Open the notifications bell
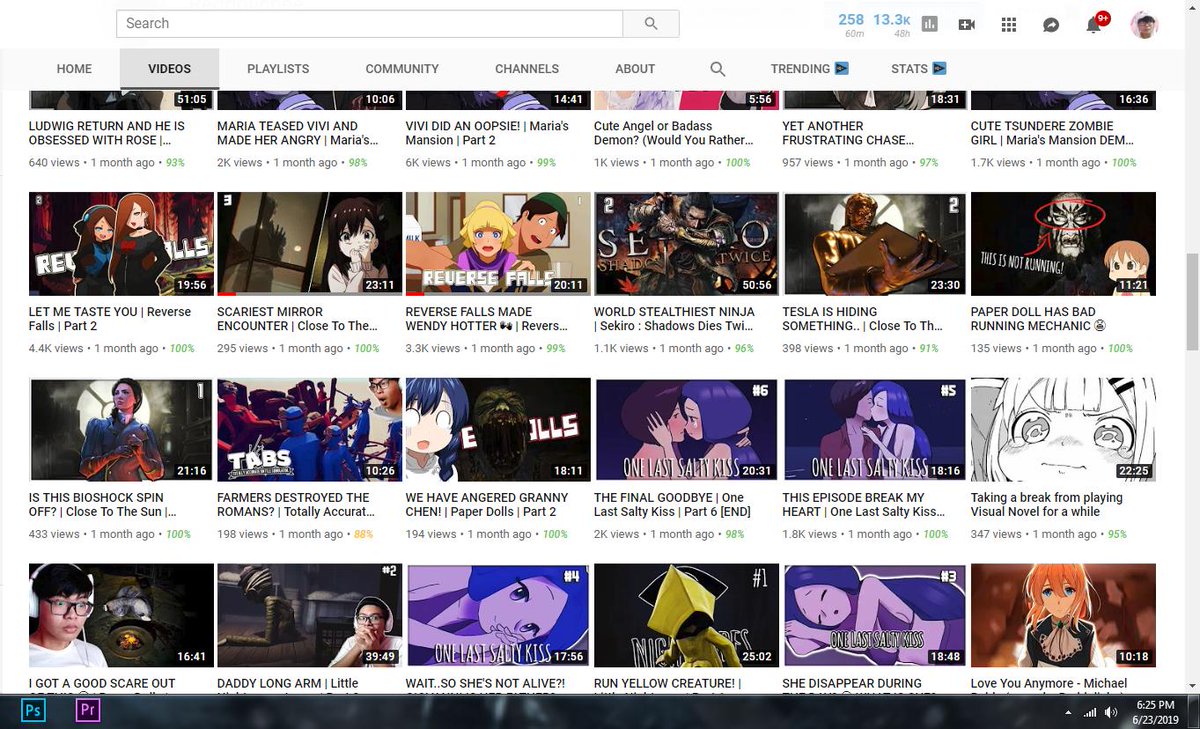 click(1094, 24)
